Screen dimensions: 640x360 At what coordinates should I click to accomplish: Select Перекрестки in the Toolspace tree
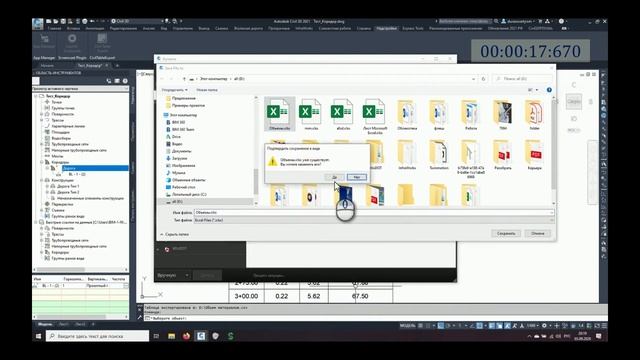(62, 204)
